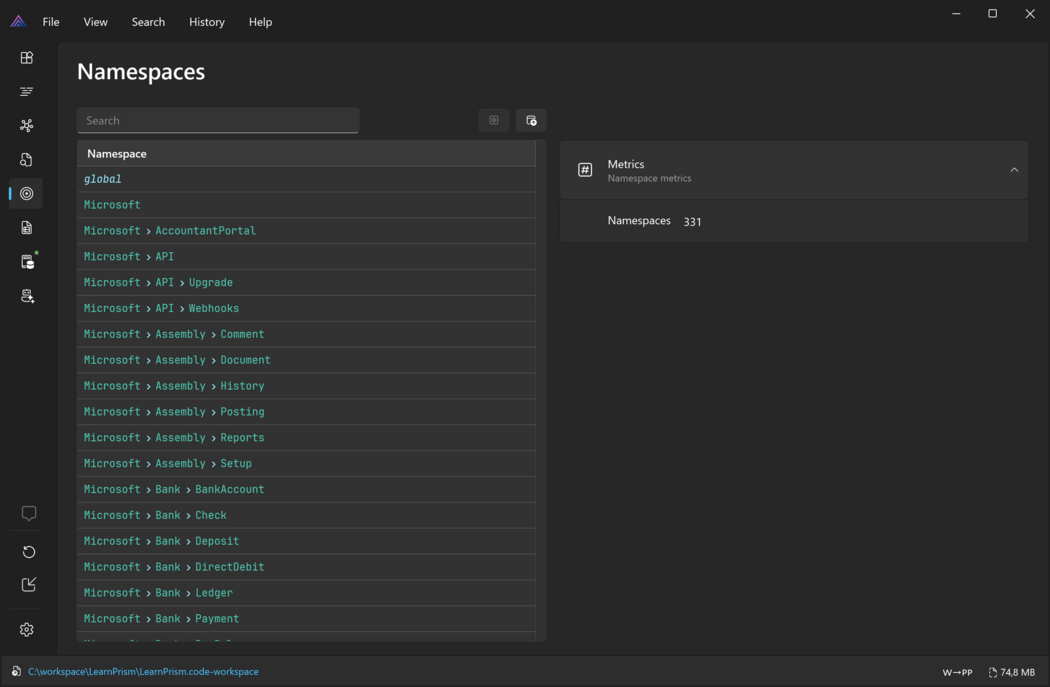Click the Metrics hash icon
This screenshot has height=687, width=1050.
(585, 170)
